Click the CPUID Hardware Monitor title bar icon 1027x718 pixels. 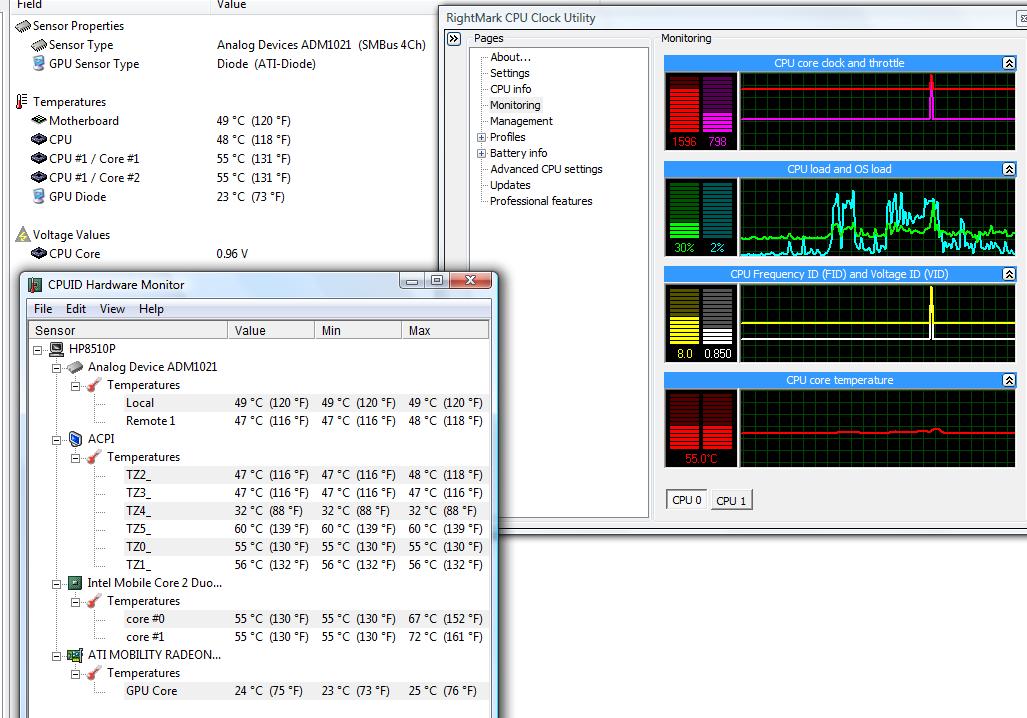pyautogui.click(x=35, y=285)
